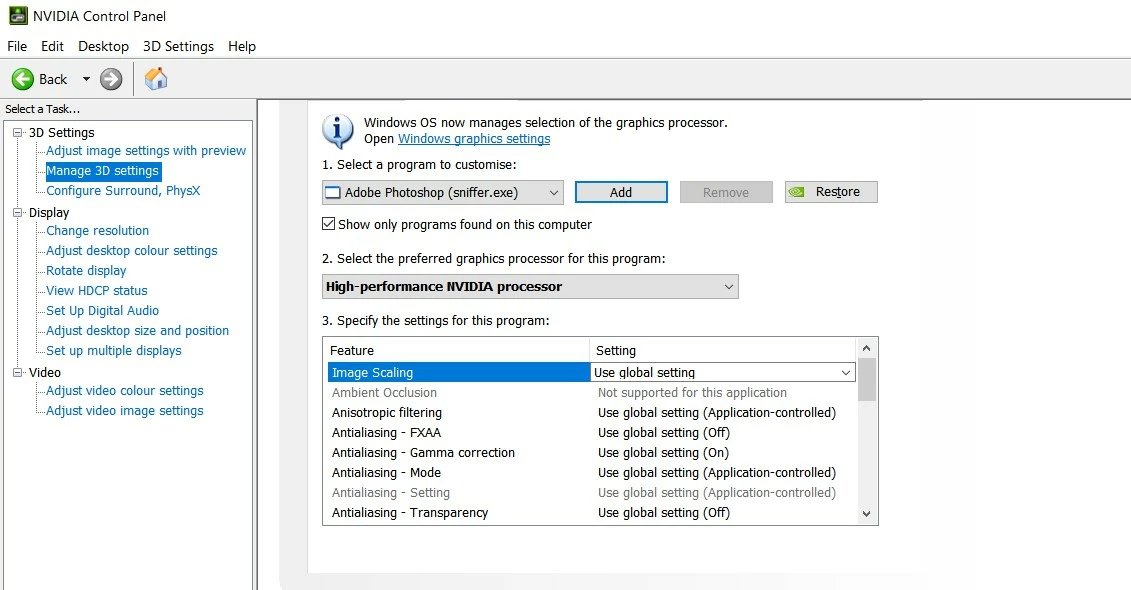Select the Ambient Occlusion row

pyautogui.click(x=590, y=392)
